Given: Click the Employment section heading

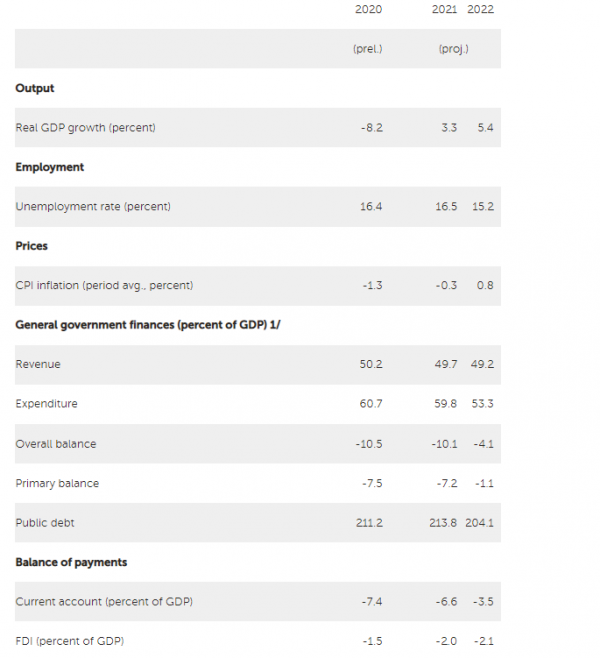Looking at the screenshot, I should (50, 167).
